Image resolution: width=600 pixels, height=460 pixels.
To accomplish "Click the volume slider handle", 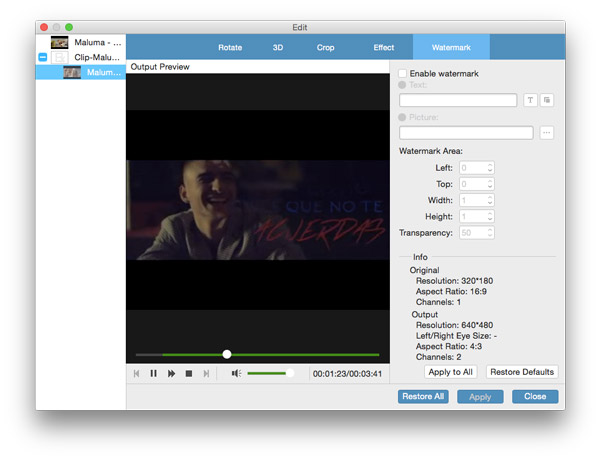I will coord(290,373).
